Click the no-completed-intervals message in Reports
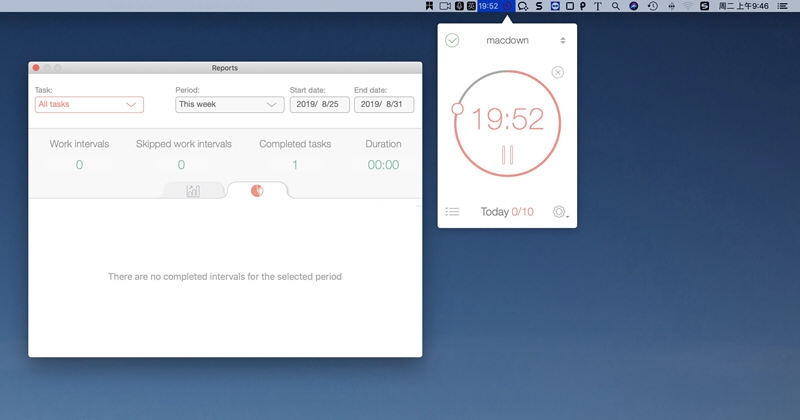 click(225, 277)
